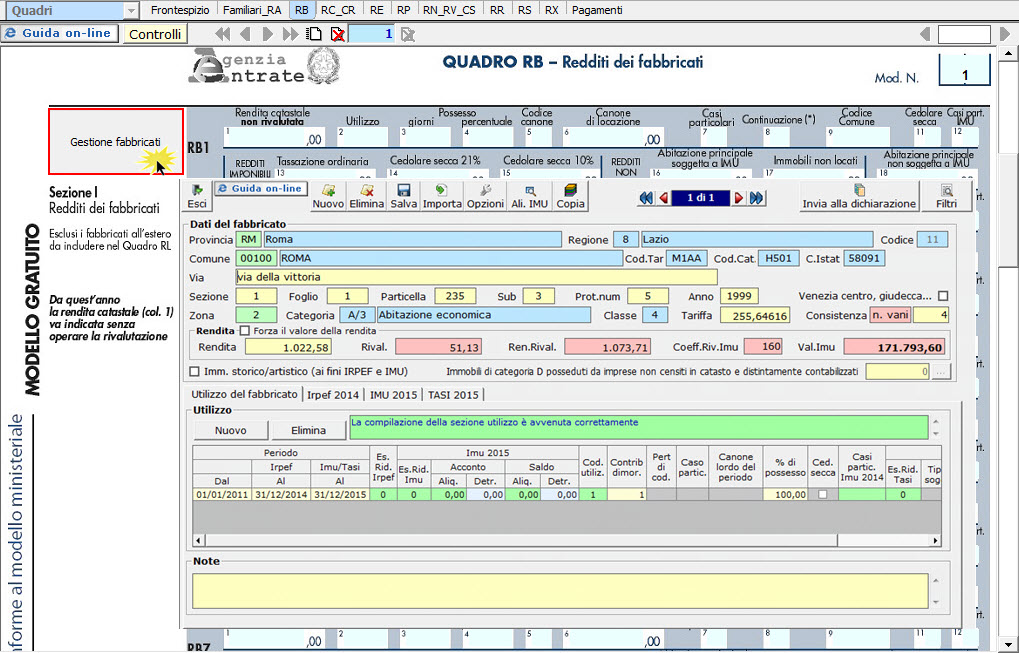Open the Quadri dropdown
This screenshot has width=1019, height=653.
[x=131, y=10]
